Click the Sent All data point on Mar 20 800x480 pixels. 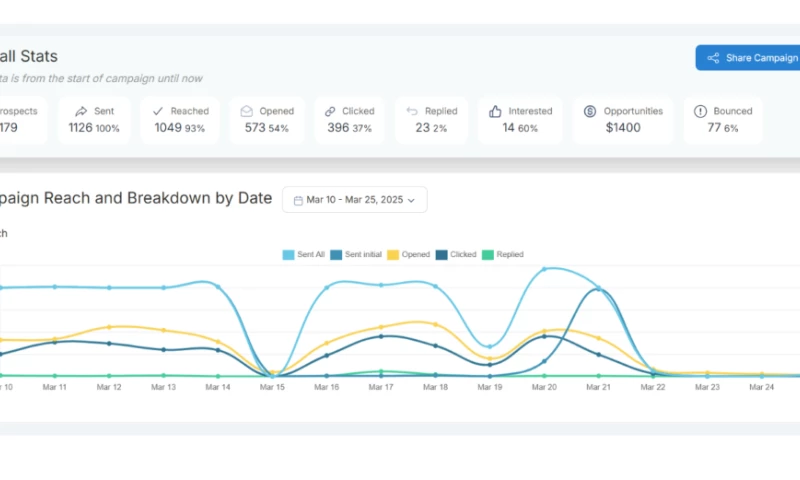pyautogui.click(x=544, y=269)
